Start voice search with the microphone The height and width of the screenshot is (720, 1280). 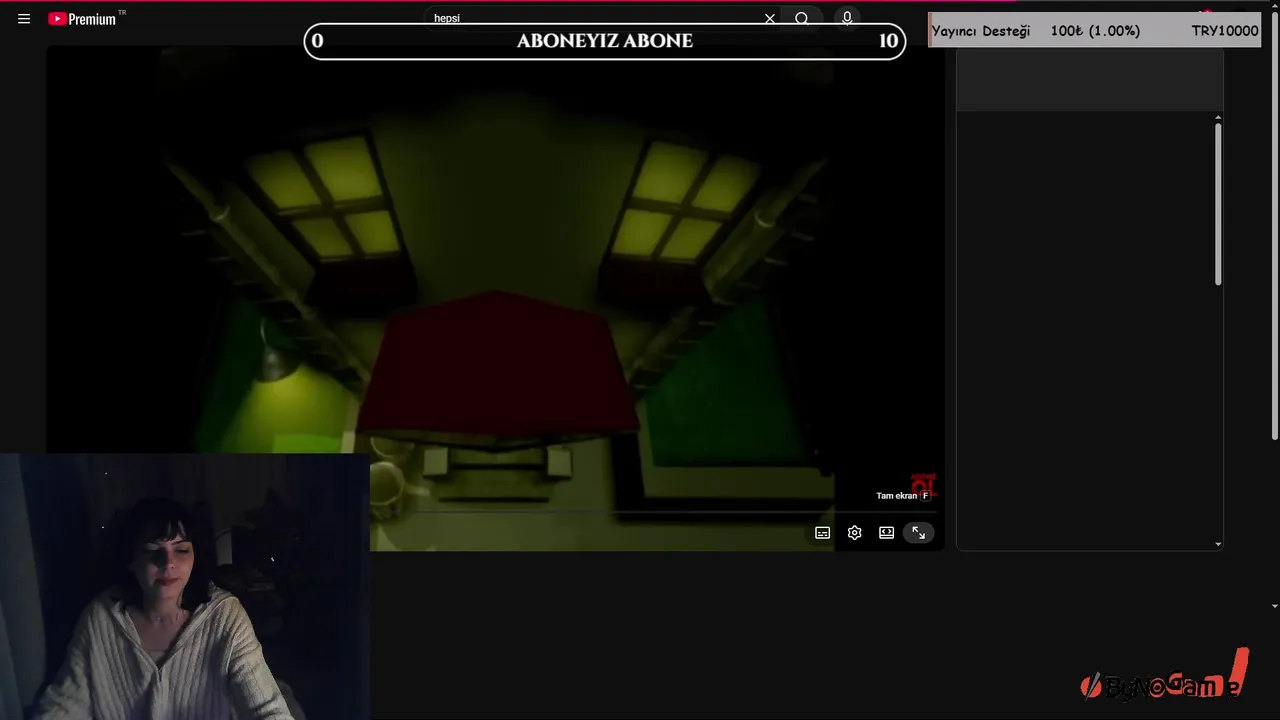click(x=847, y=18)
